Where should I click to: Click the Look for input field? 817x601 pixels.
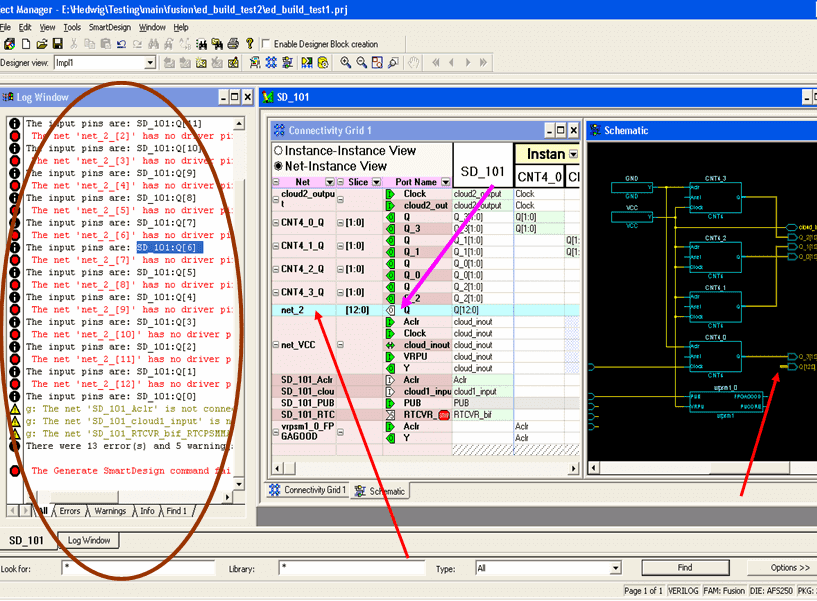point(138,568)
